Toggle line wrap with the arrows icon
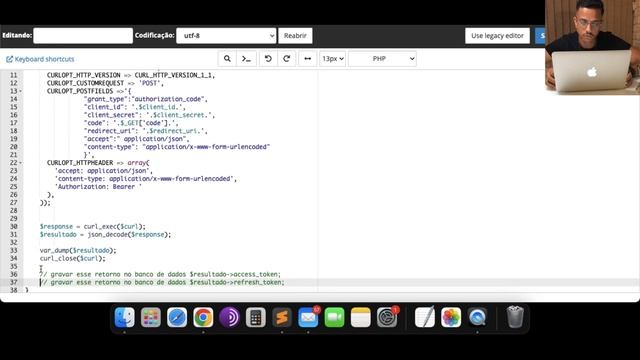Image resolution: width=640 pixels, height=360 pixels. tap(307, 59)
